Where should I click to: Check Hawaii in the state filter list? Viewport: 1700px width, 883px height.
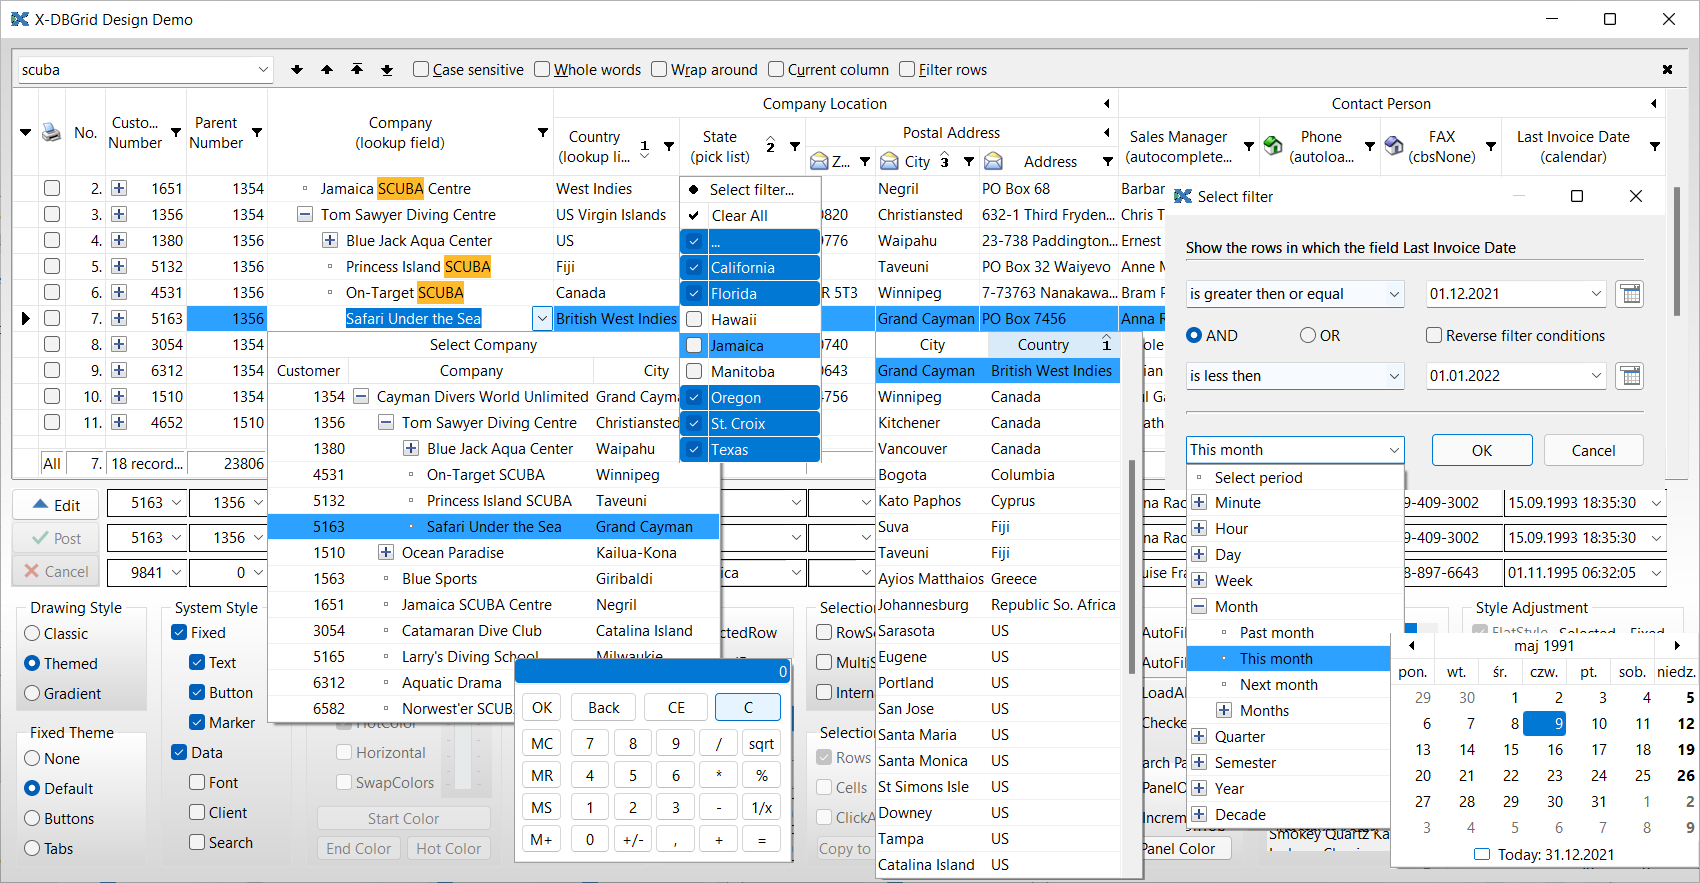point(694,320)
